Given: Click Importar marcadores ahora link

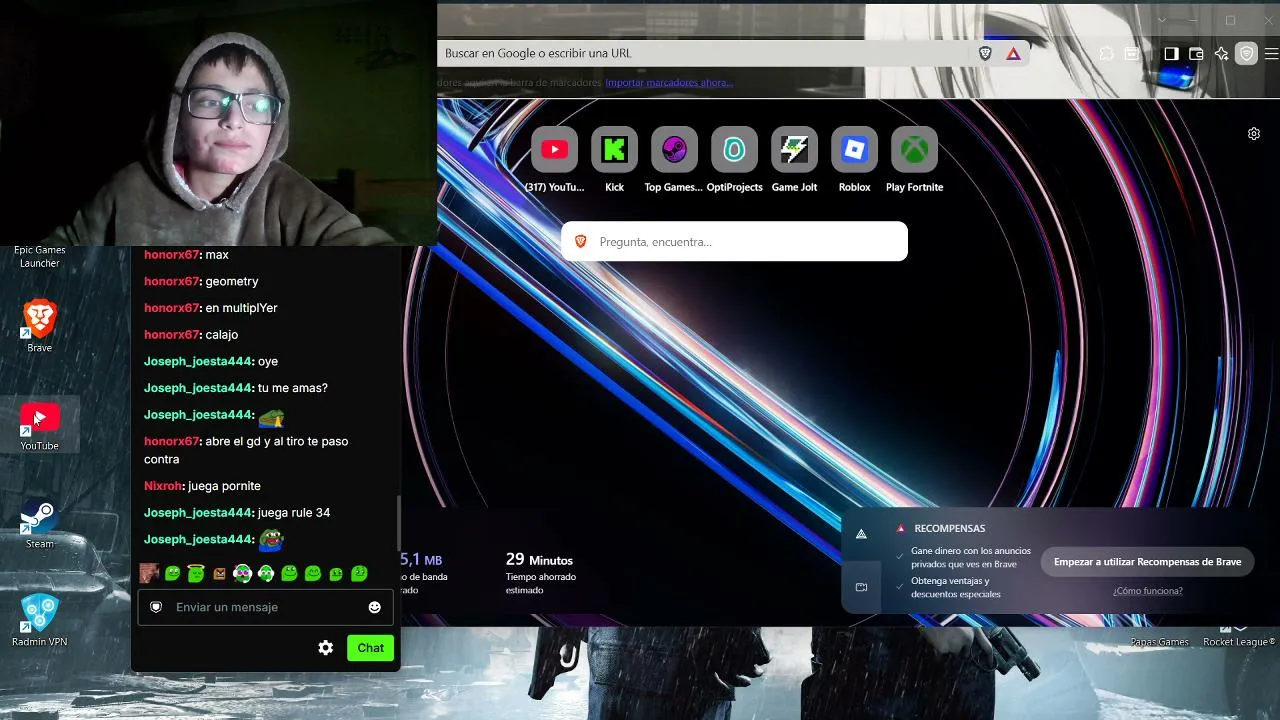Looking at the screenshot, I should pyautogui.click(x=669, y=82).
